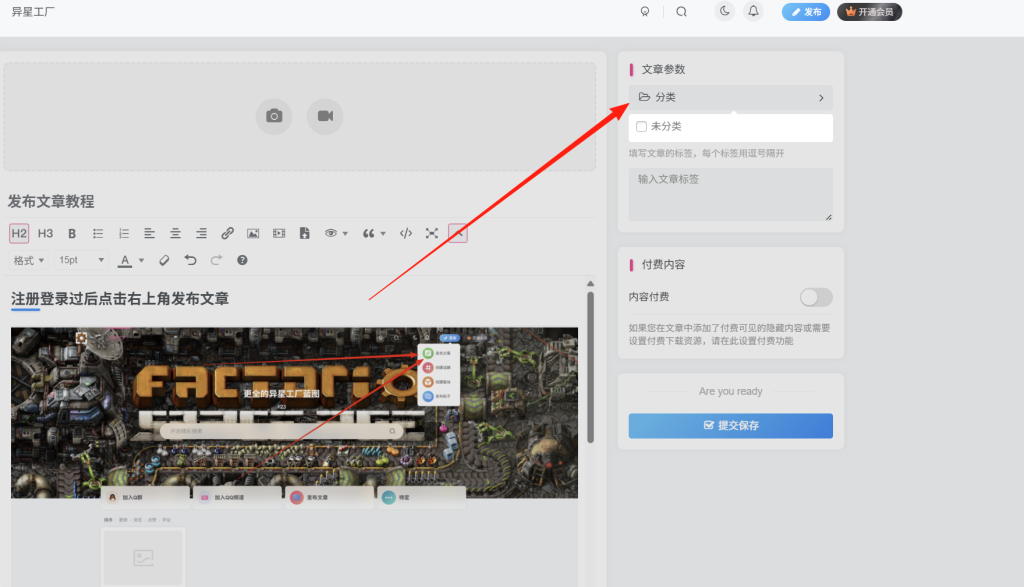The width and height of the screenshot is (1024, 587).
Task: Apply H2 heading format
Action: (19, 233)
